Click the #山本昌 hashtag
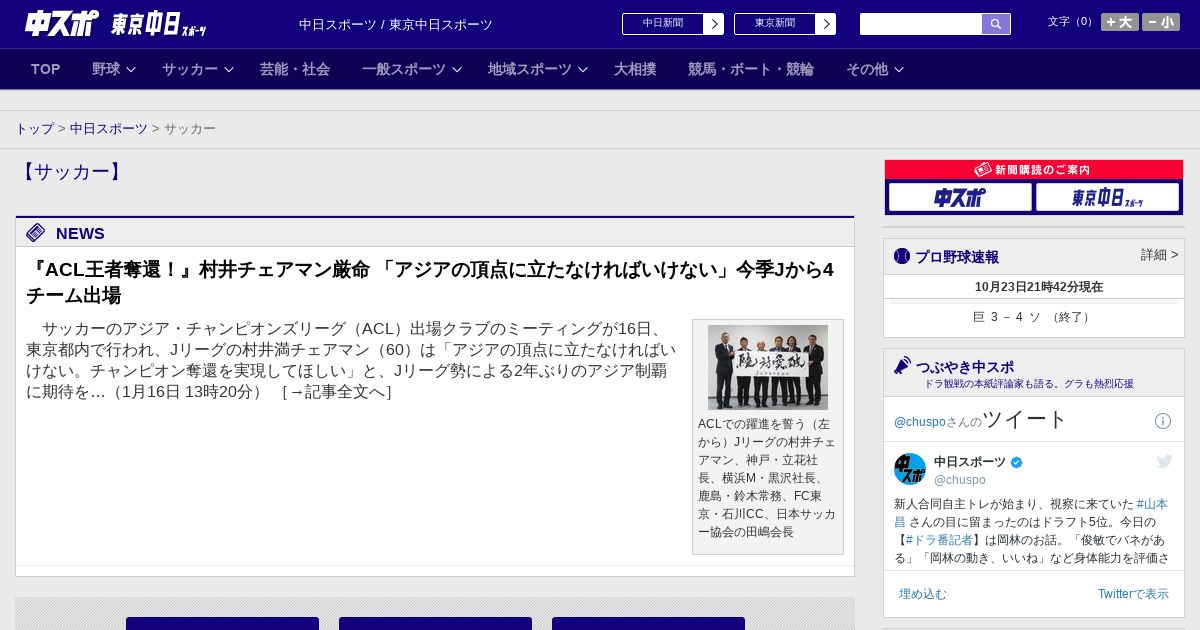1200x630 pixels. pos(1152,504)
